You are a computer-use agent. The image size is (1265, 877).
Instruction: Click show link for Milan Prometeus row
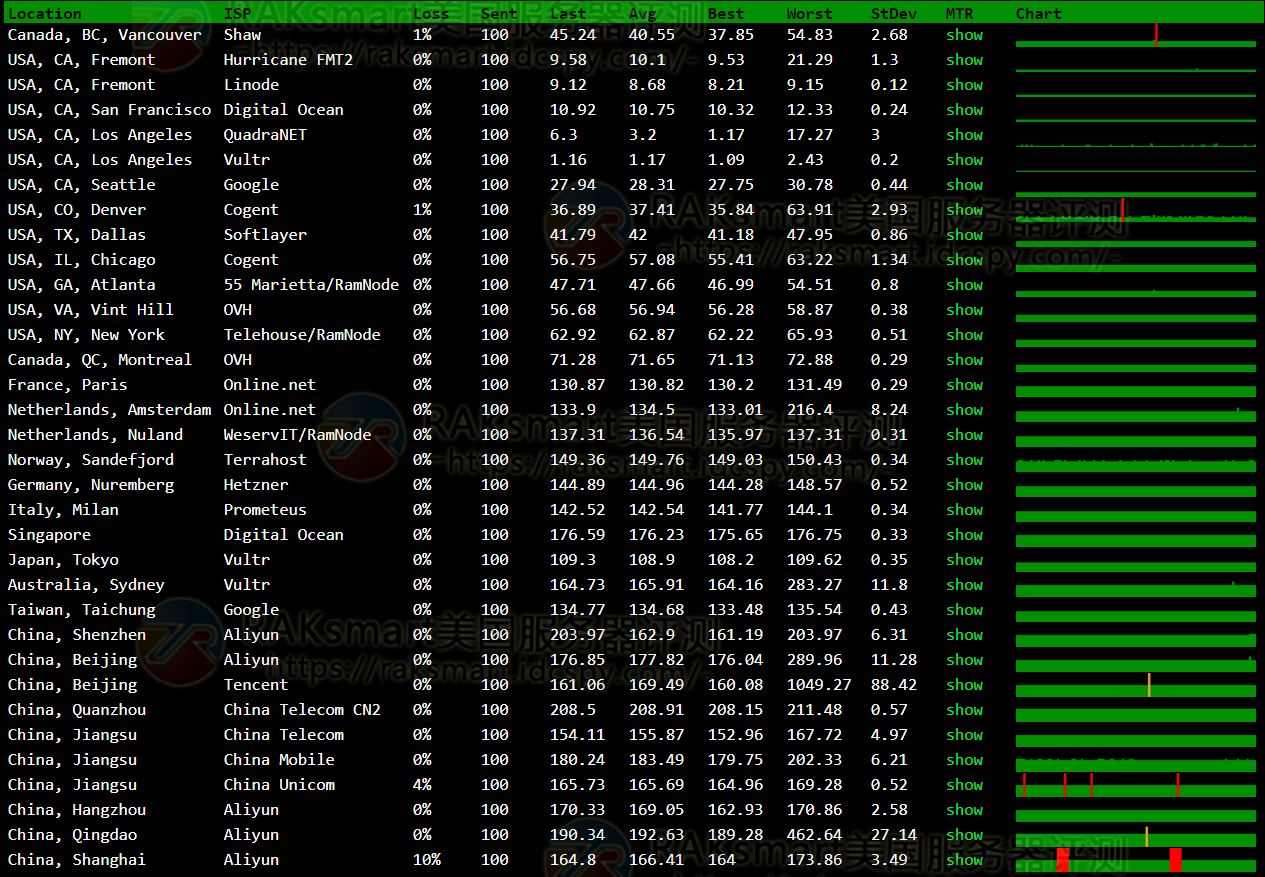point(964,510)
